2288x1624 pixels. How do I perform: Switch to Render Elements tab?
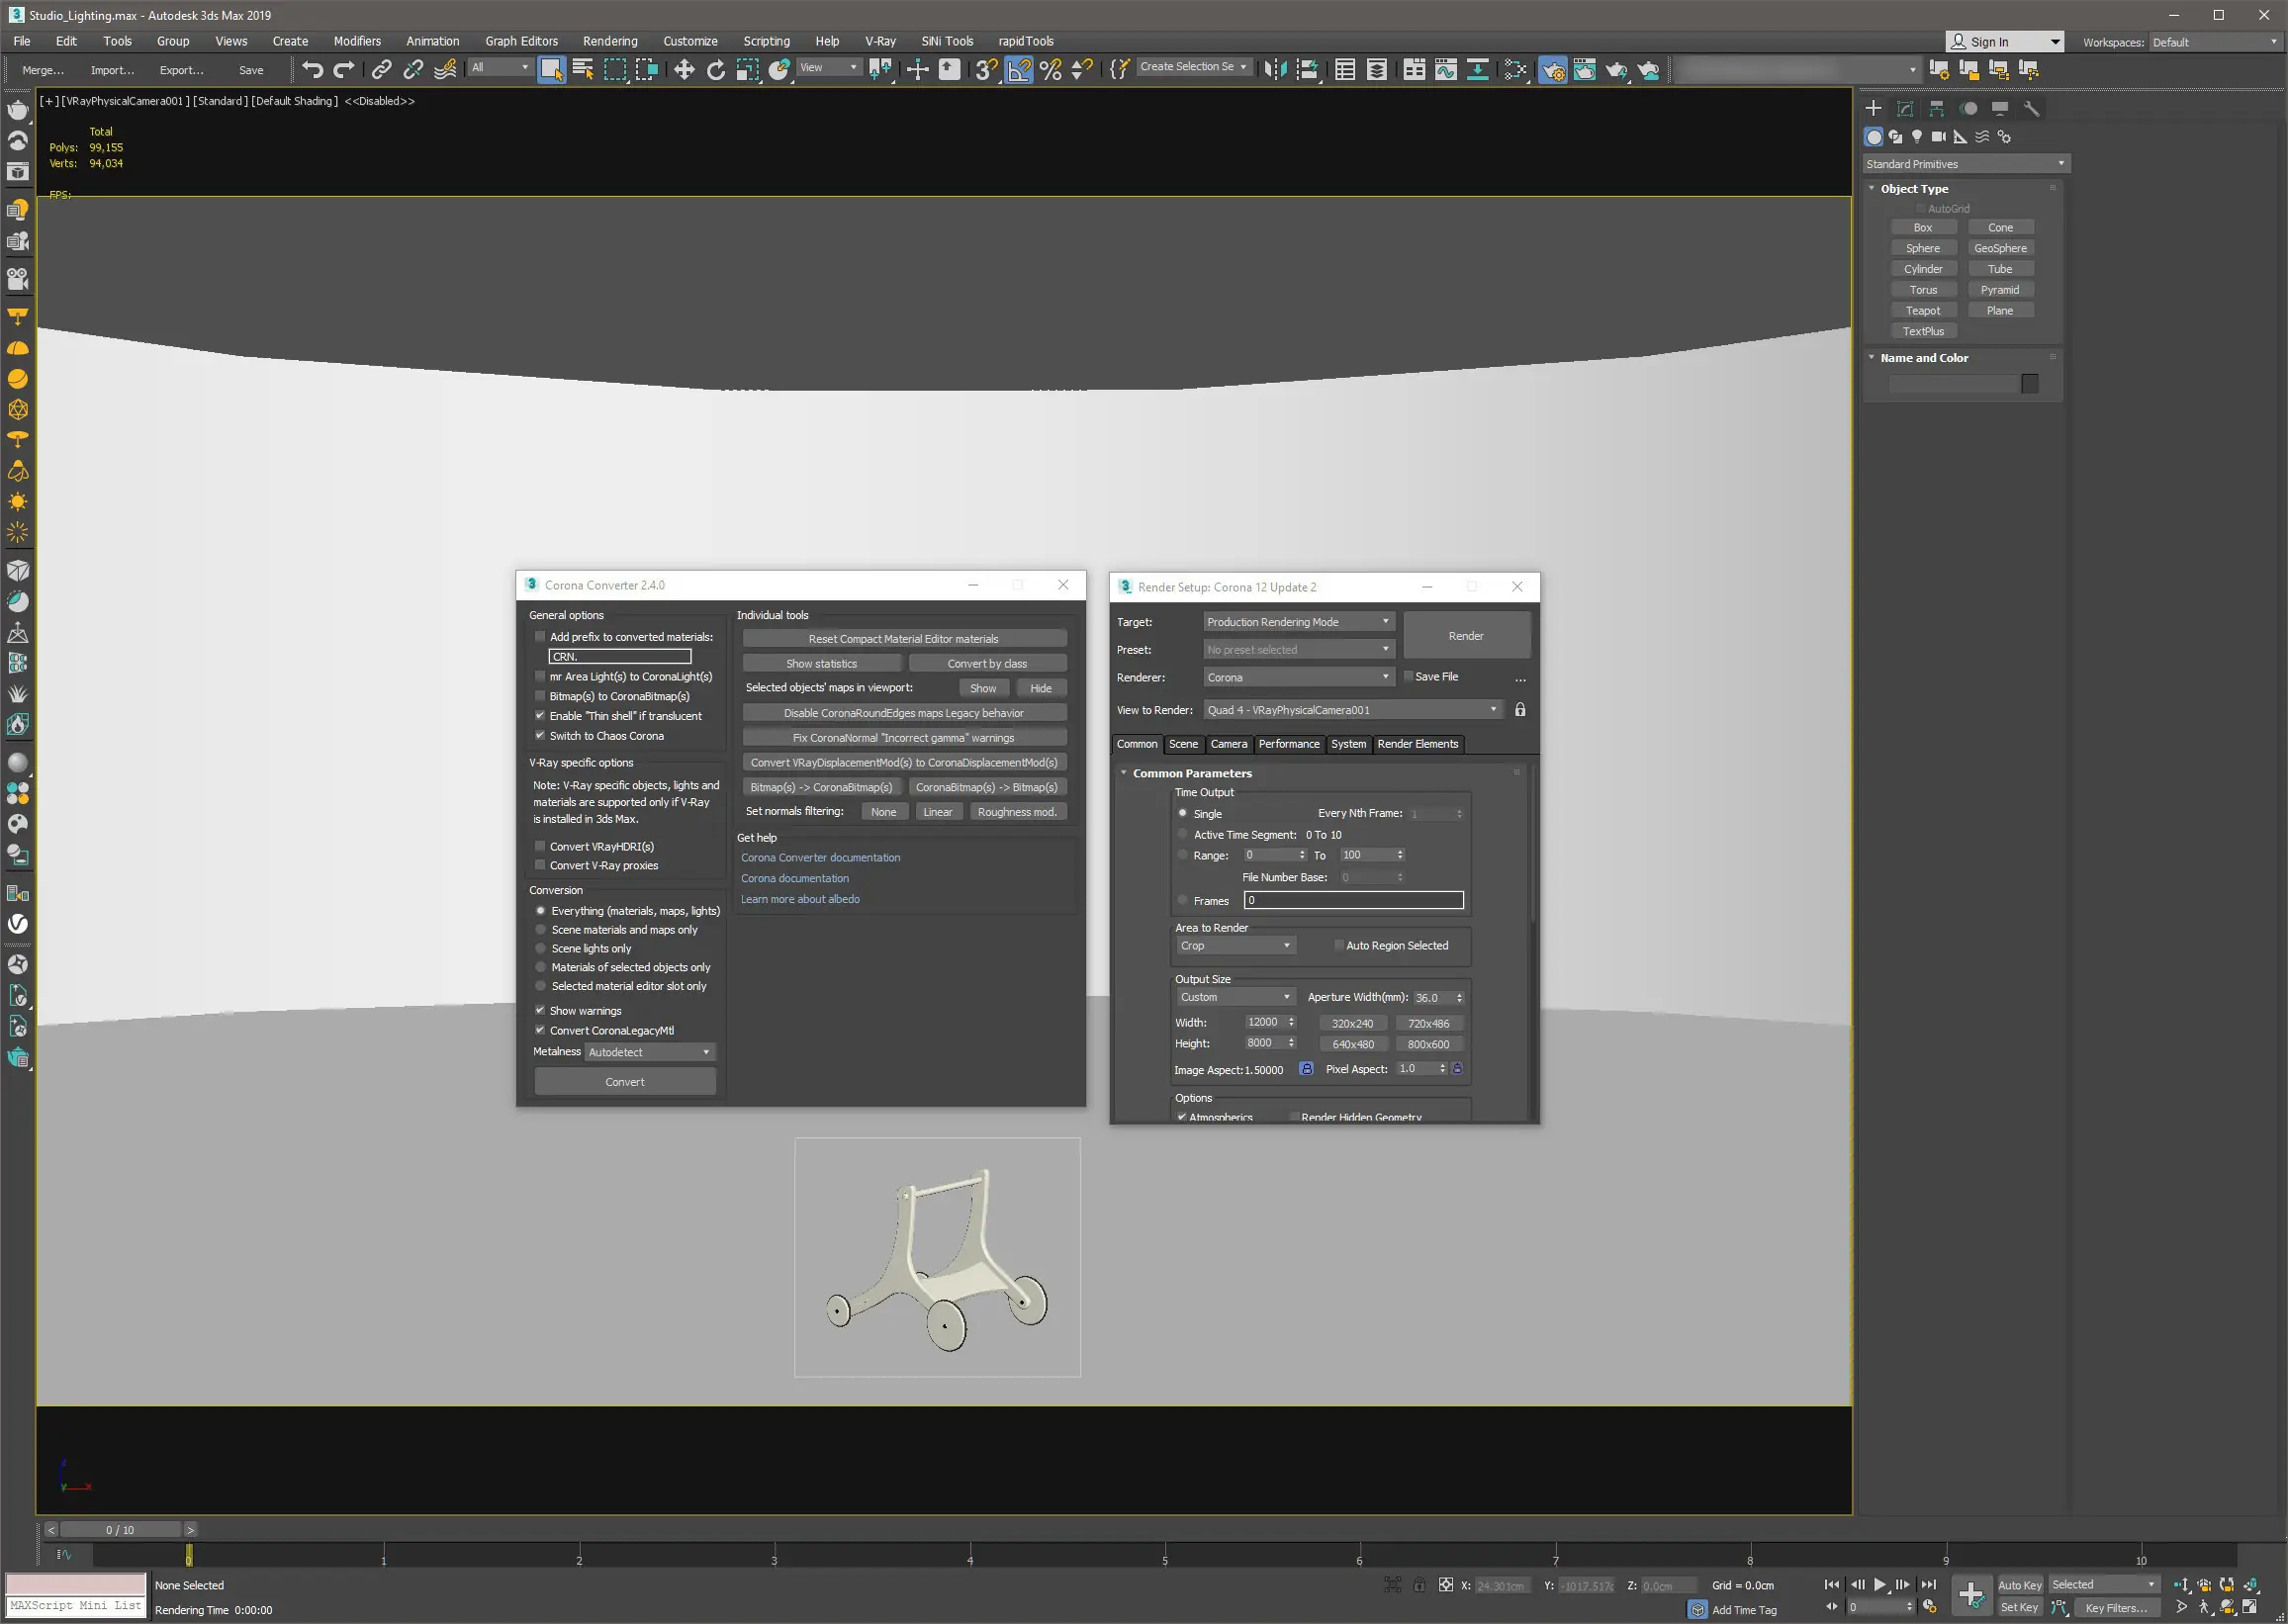click(1417, 744)
